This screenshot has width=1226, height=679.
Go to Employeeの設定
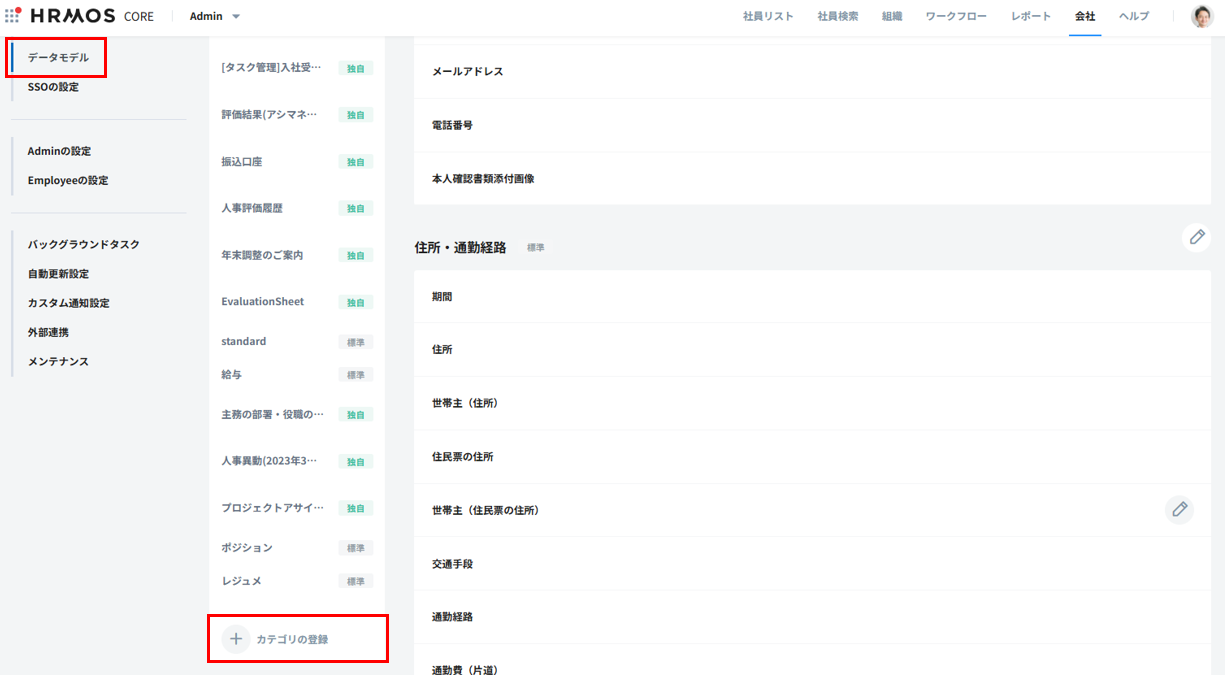(68, 181)
